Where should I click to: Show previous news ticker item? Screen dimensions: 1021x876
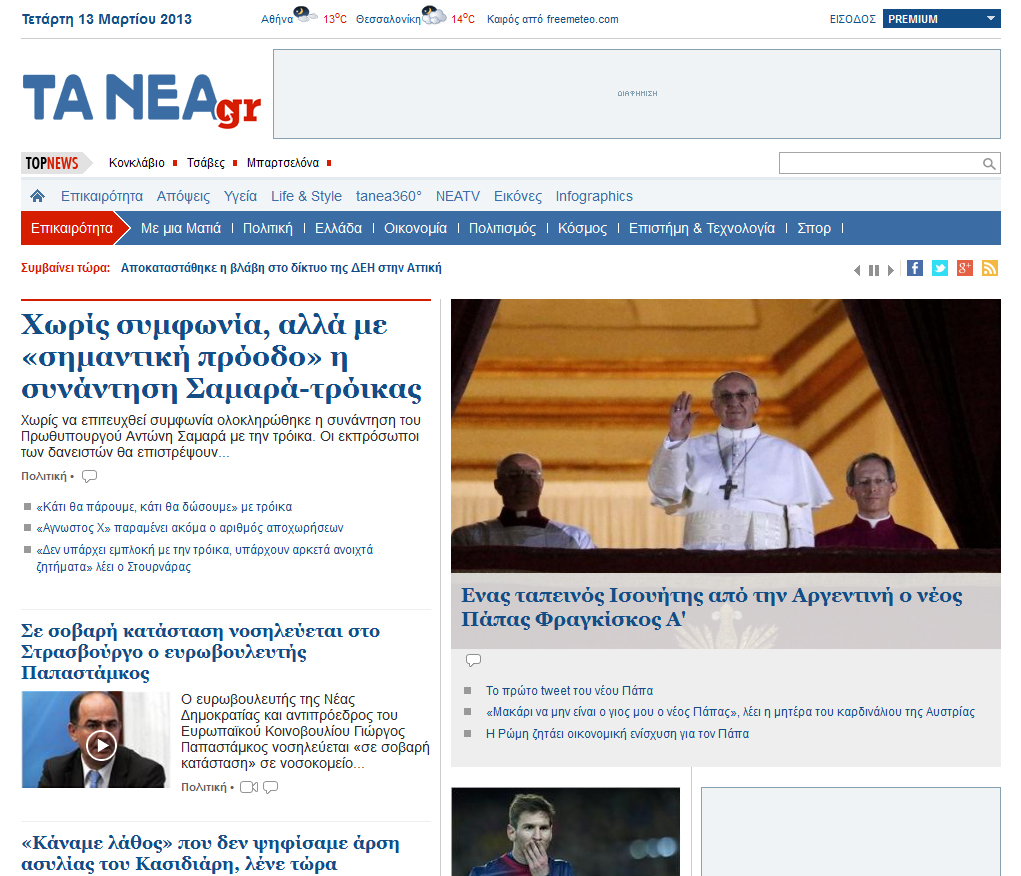coord(857,270)
